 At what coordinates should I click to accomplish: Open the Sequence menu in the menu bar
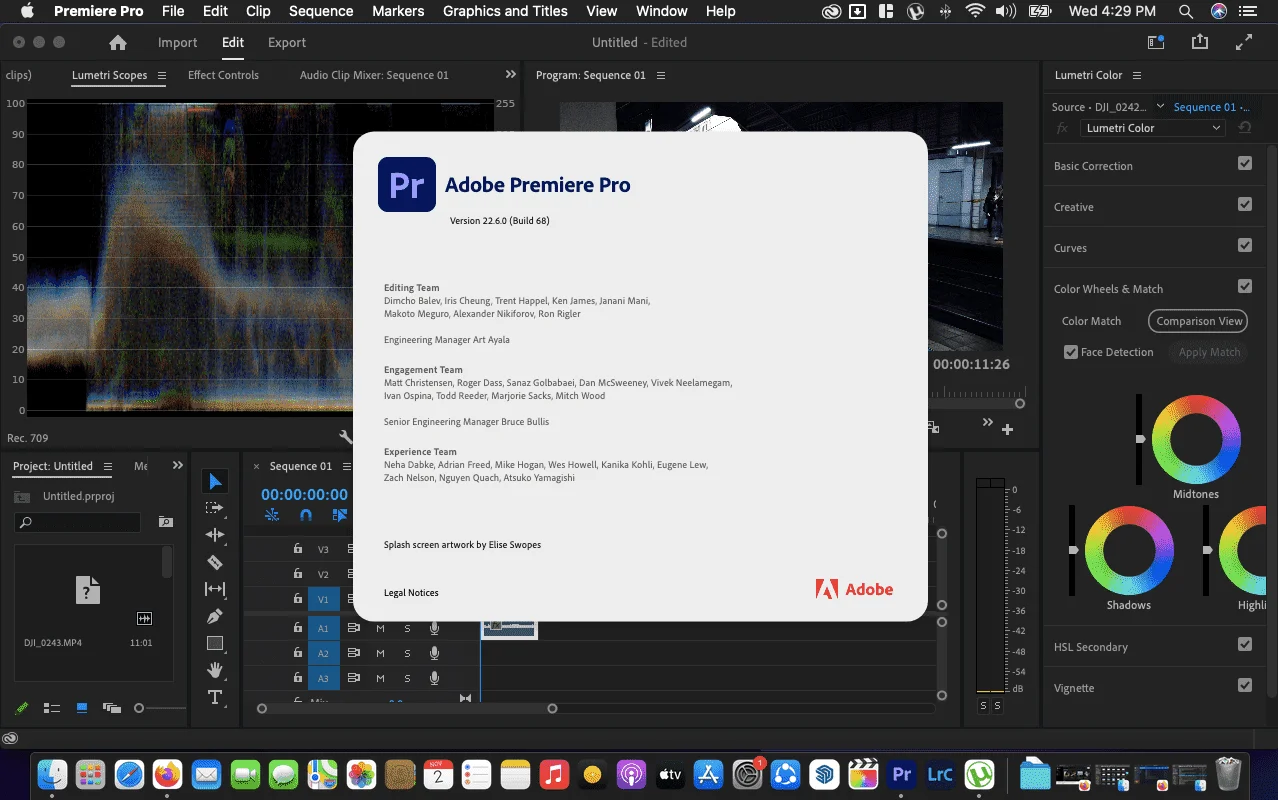[321, 12]
